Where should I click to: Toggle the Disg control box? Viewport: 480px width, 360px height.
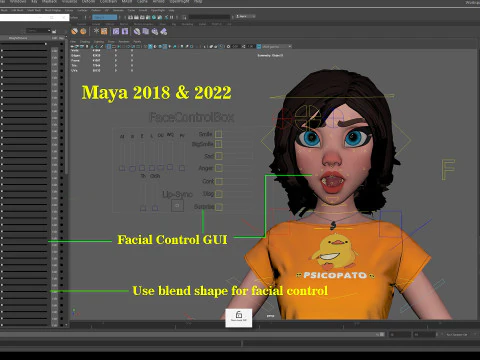pyautogui.click(x=219, y=194)
